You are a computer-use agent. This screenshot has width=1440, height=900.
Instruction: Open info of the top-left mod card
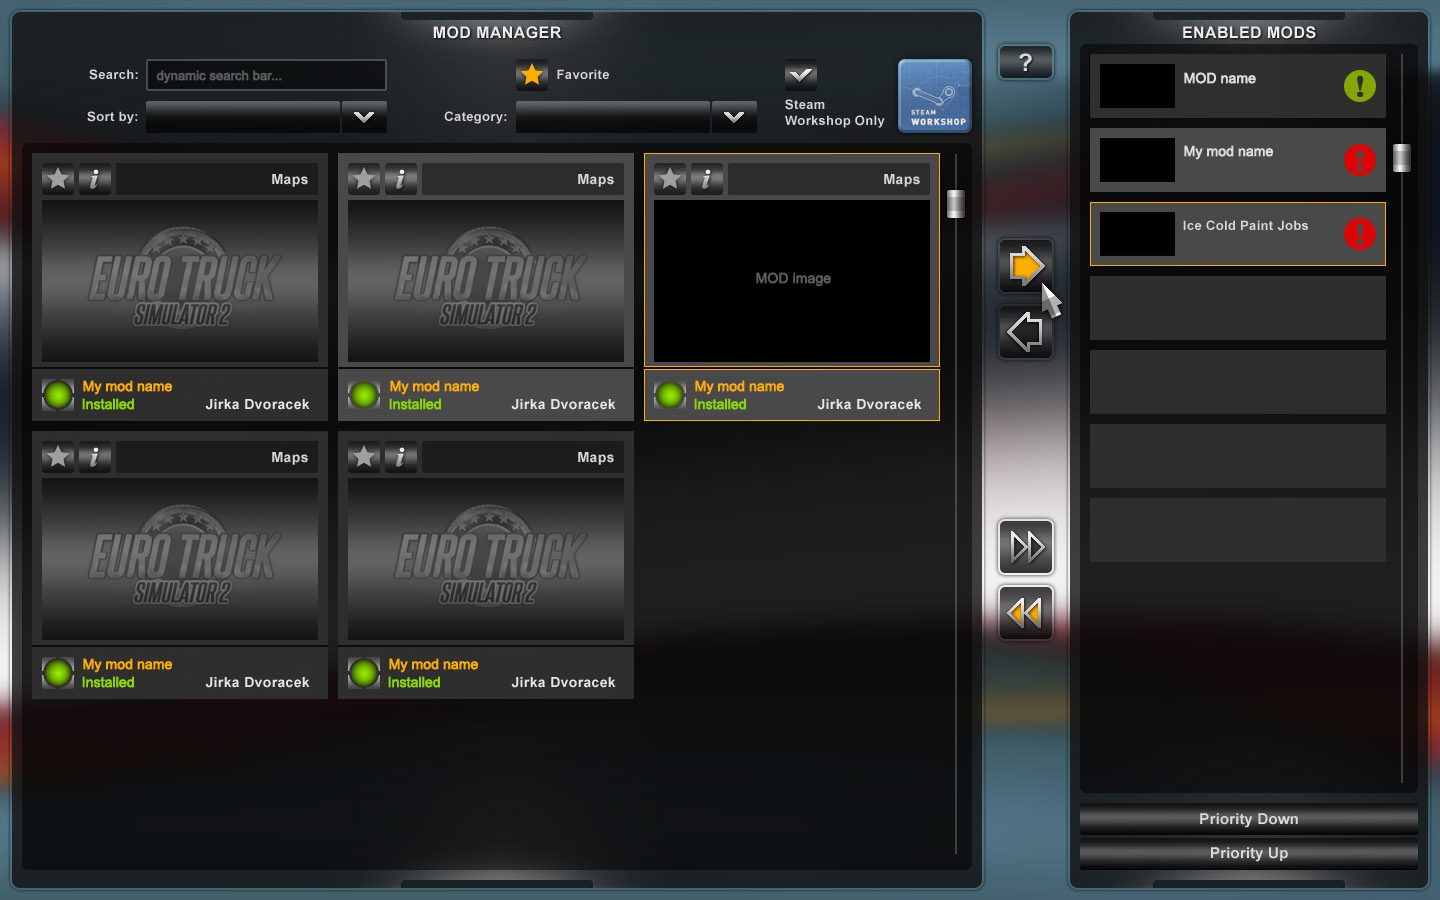tap(95, 179)
